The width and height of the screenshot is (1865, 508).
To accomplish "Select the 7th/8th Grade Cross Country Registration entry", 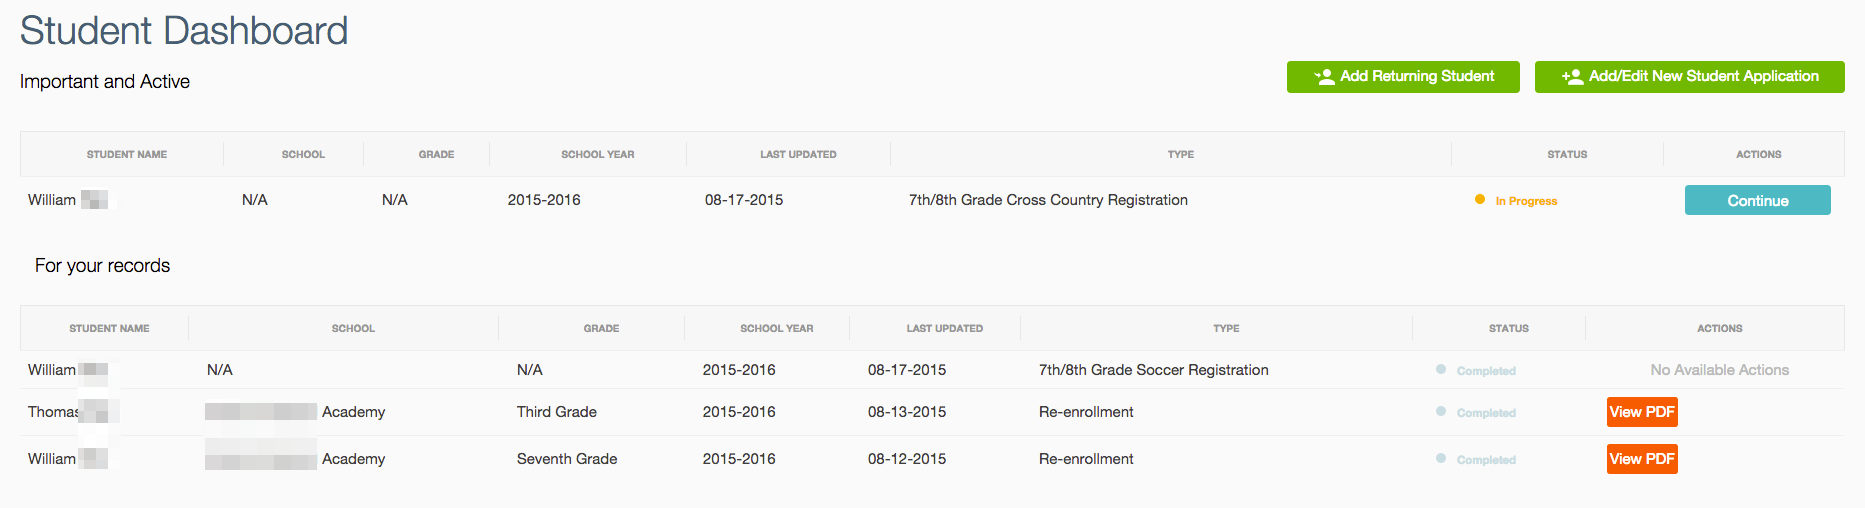I will (1048, 200).
